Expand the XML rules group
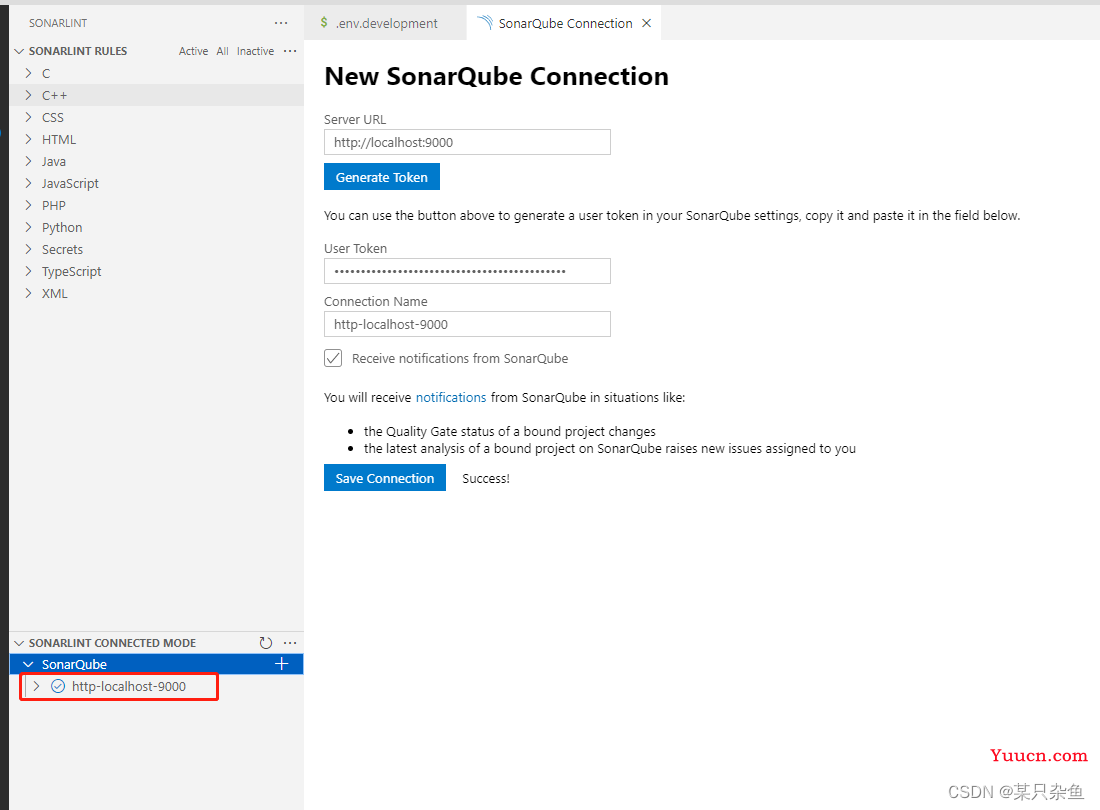This screenshot has width=1100, height=810. [x=28, y=293]
